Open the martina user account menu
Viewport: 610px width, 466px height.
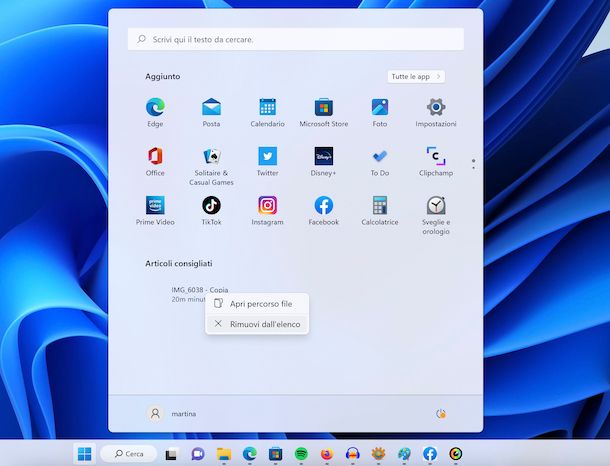(171, 413)
